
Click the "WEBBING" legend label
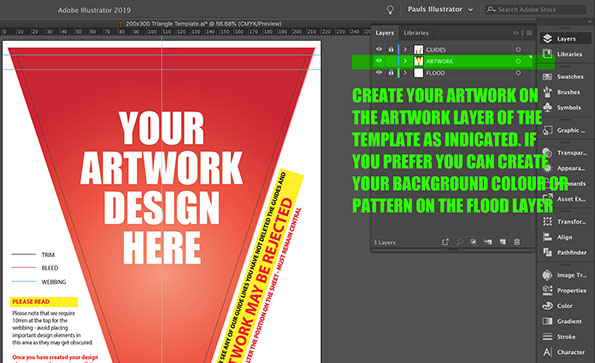tap(54, 282)
